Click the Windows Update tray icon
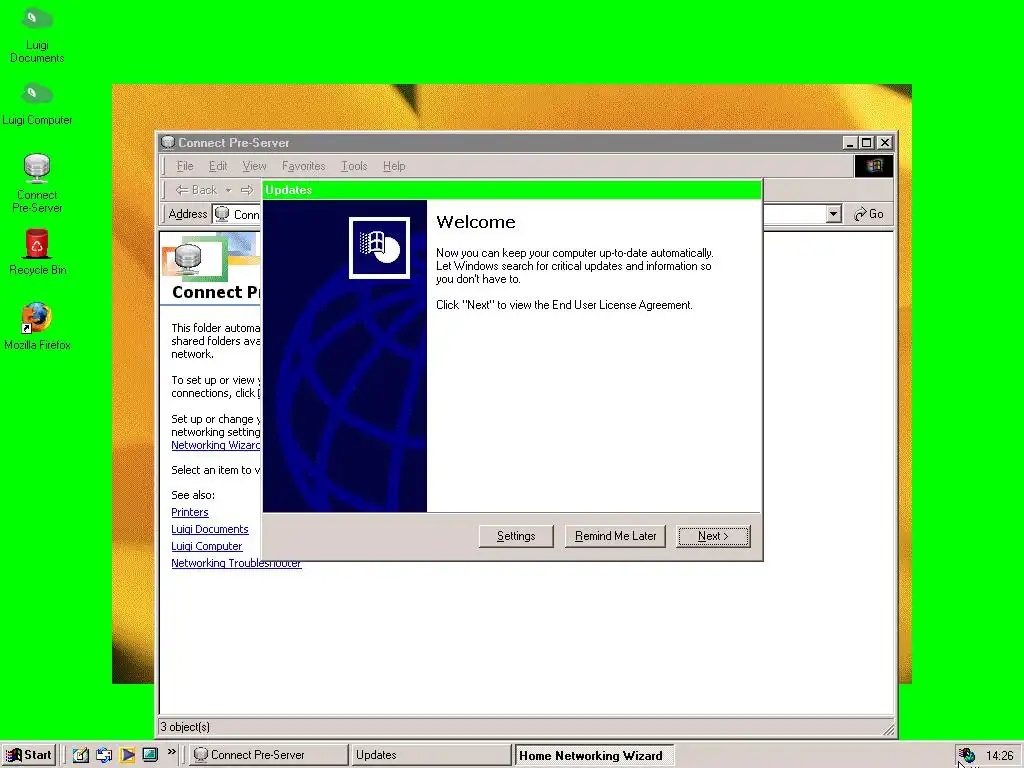Screen dimensions: 1024x768 coord(967,756)
